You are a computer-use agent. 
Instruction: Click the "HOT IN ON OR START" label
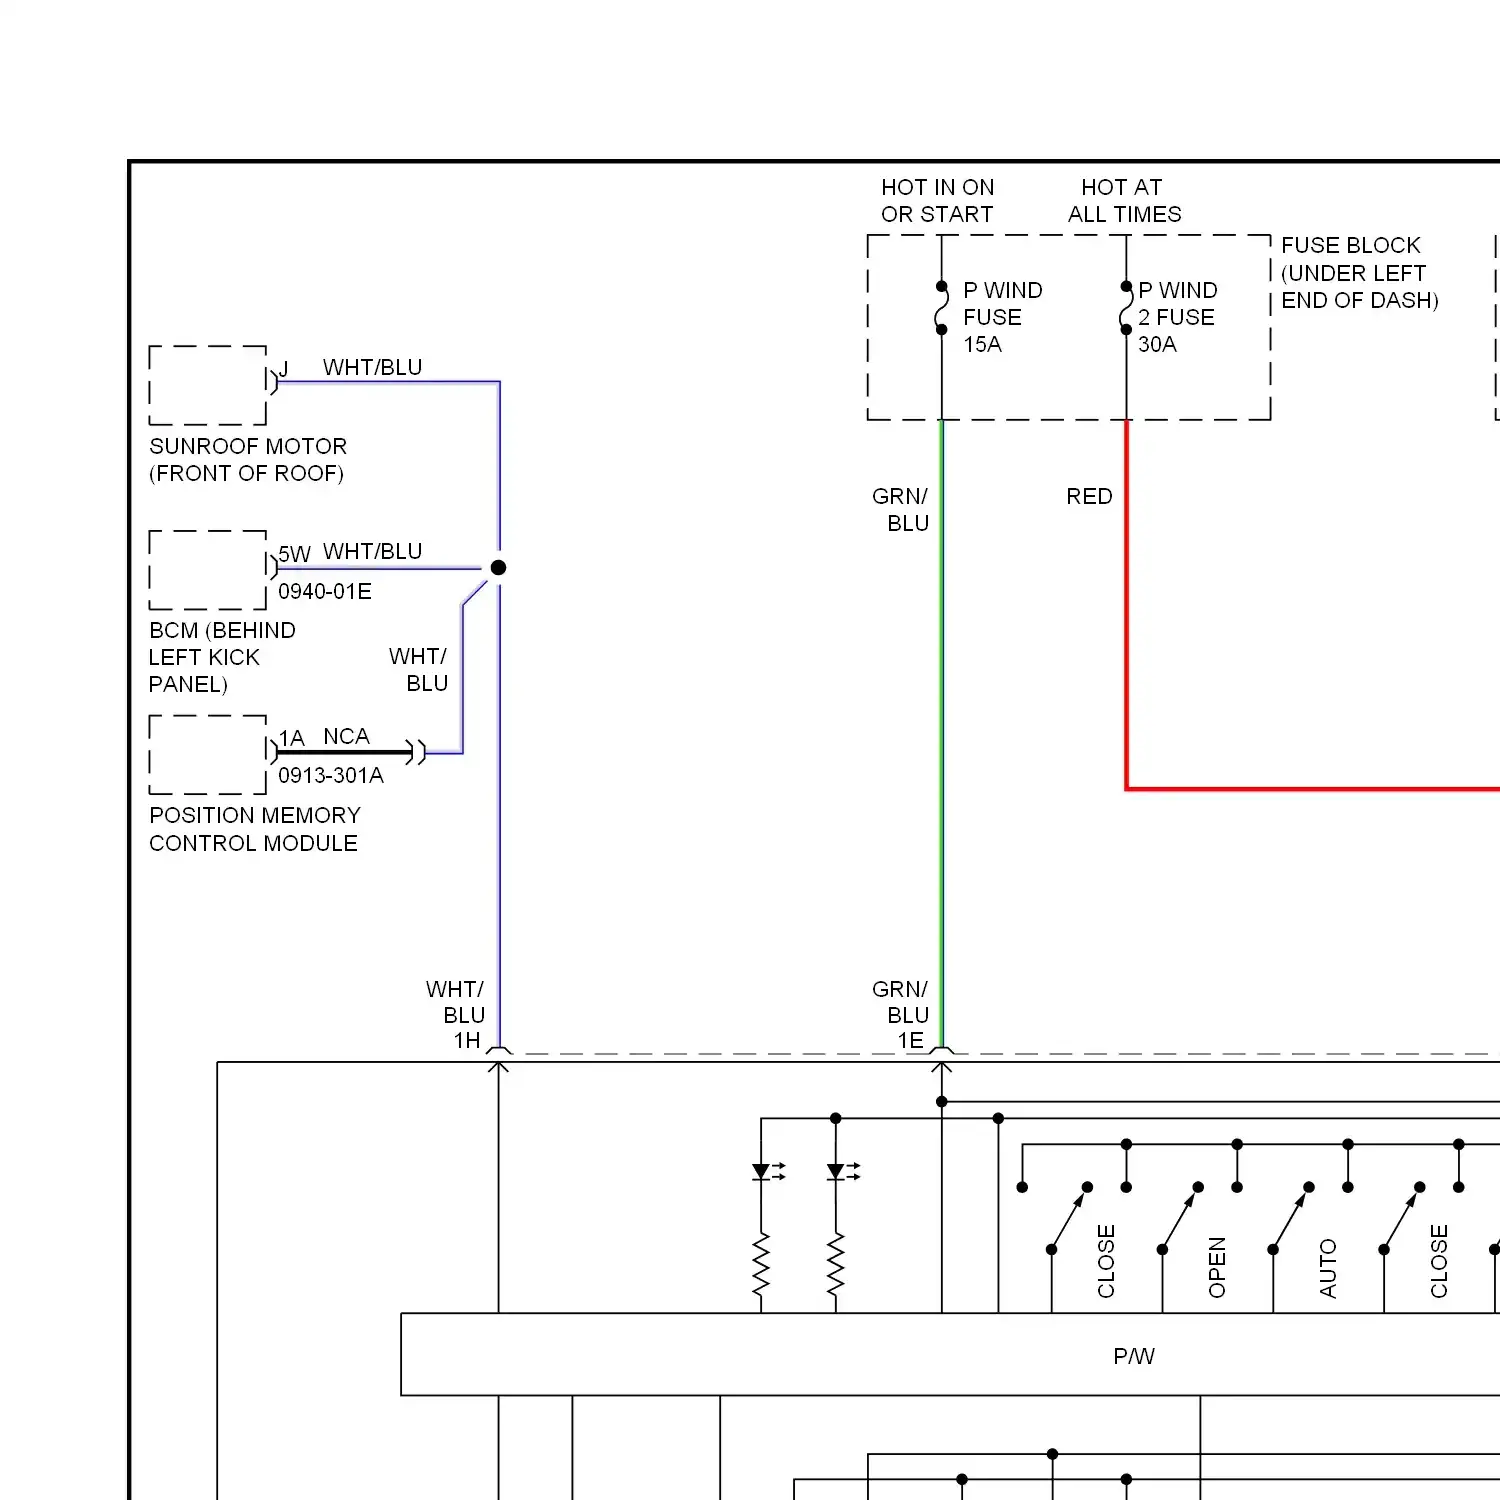pos(937,201)
